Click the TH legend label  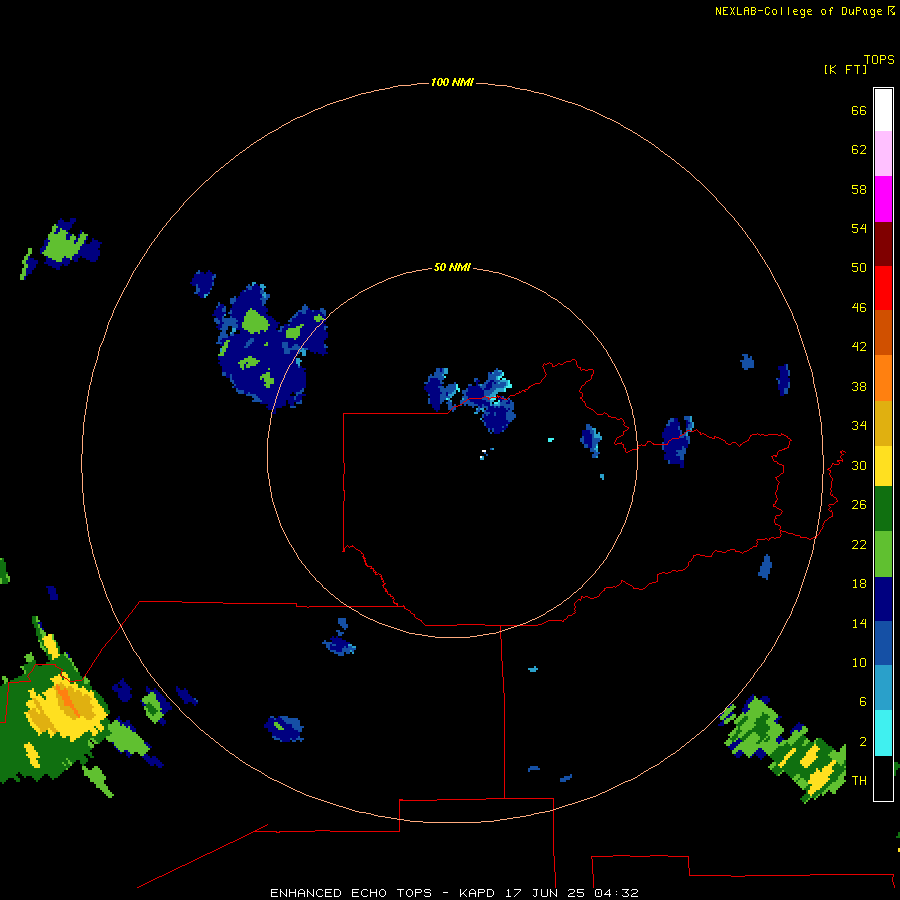[859, 780]
